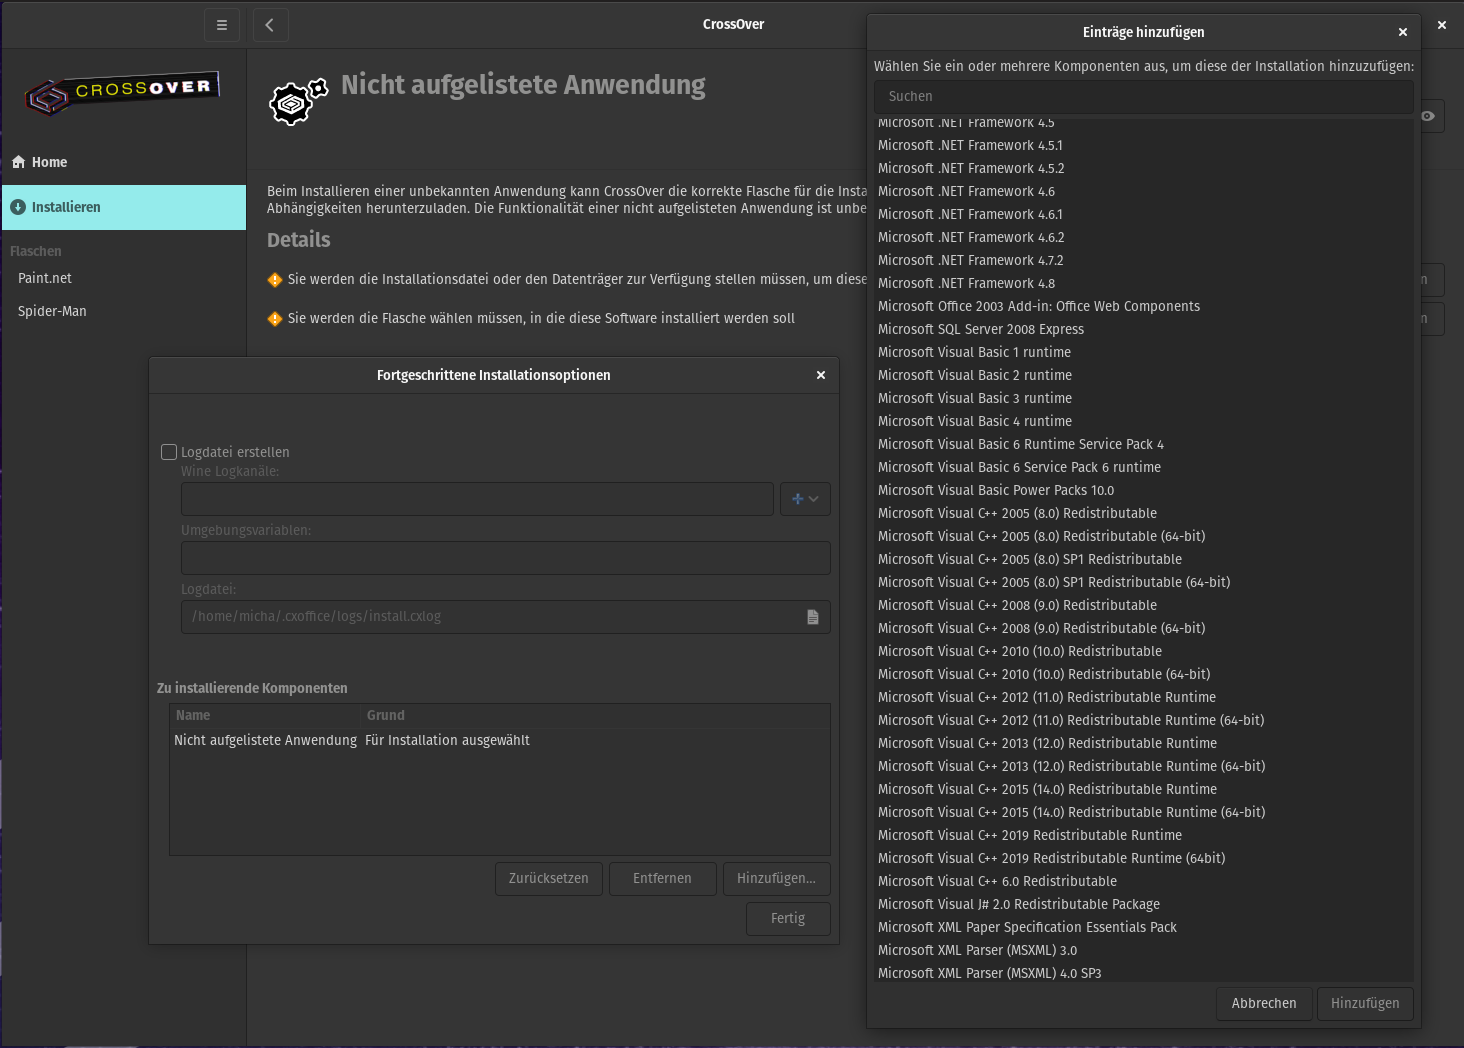Click warning icon beside Flasche wählen hint
The image size is (1464, 1048).
(275, 319)
